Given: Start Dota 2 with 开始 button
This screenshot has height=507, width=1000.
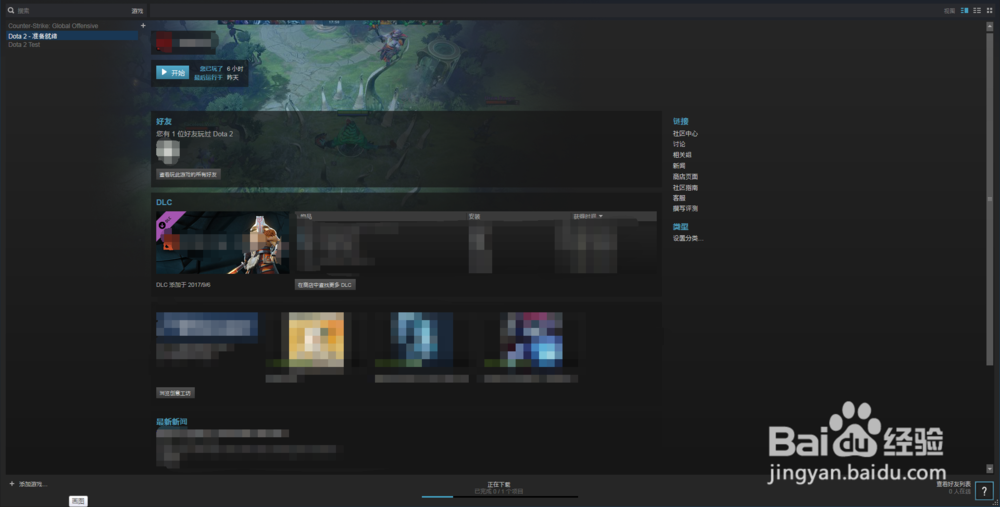Looking at the screenshot, I should (172, 73).
